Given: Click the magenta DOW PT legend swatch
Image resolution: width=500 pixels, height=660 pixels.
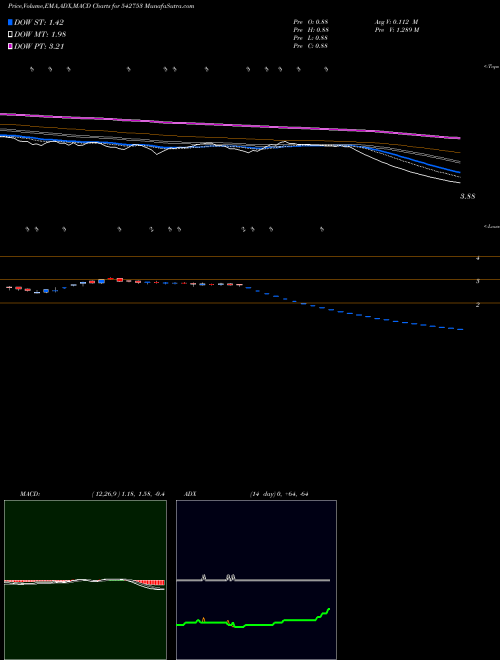Looking at the screenshot, I should click(x=11, y=47).
